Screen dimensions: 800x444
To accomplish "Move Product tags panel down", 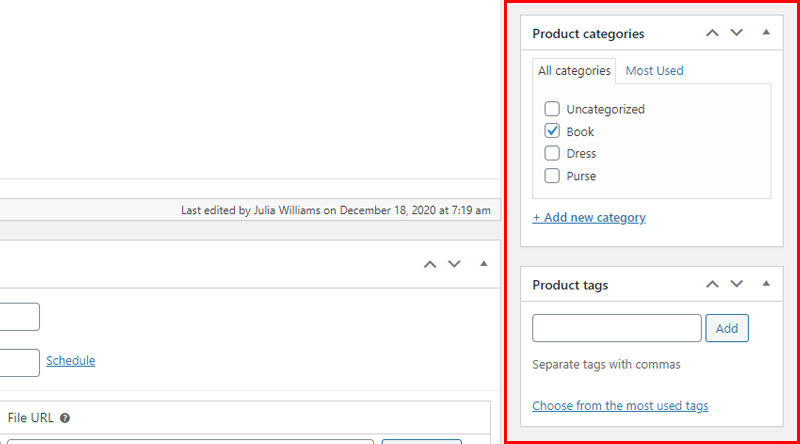I will [737, 284].
